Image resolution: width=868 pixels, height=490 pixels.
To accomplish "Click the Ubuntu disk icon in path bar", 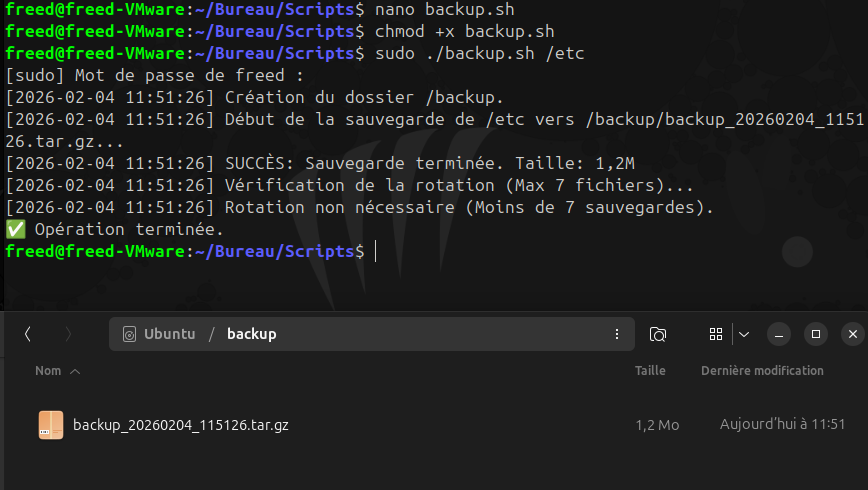I will pos(129,334).
